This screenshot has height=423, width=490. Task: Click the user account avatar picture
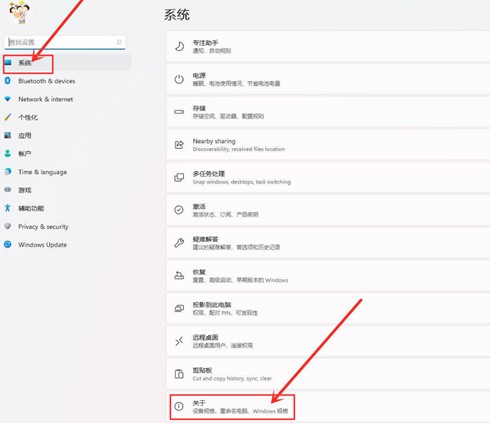(19, 12)
